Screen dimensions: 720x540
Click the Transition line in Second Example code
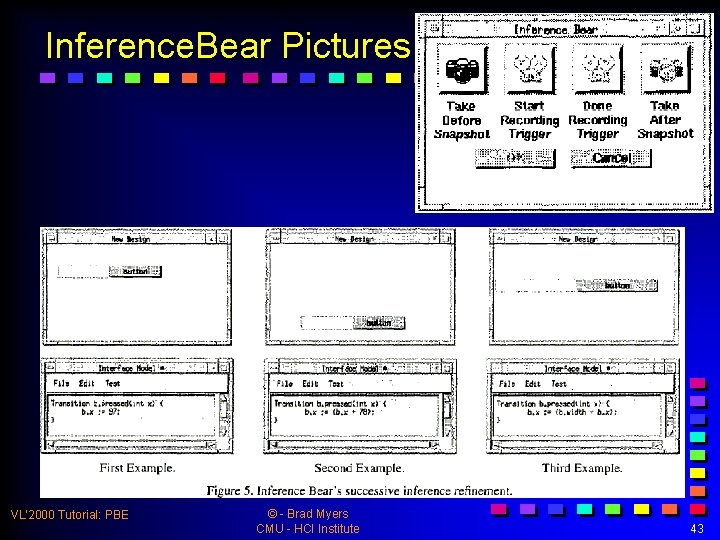(x=330, y=404)
